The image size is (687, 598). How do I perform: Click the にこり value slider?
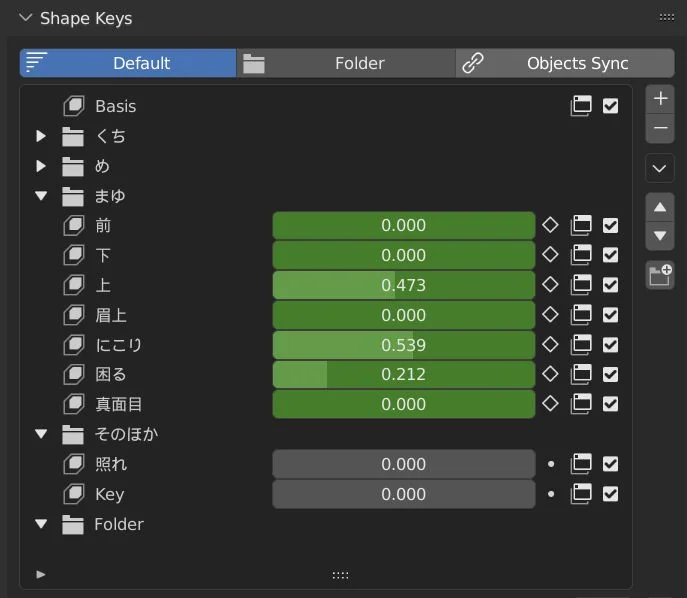click(403, 345)
